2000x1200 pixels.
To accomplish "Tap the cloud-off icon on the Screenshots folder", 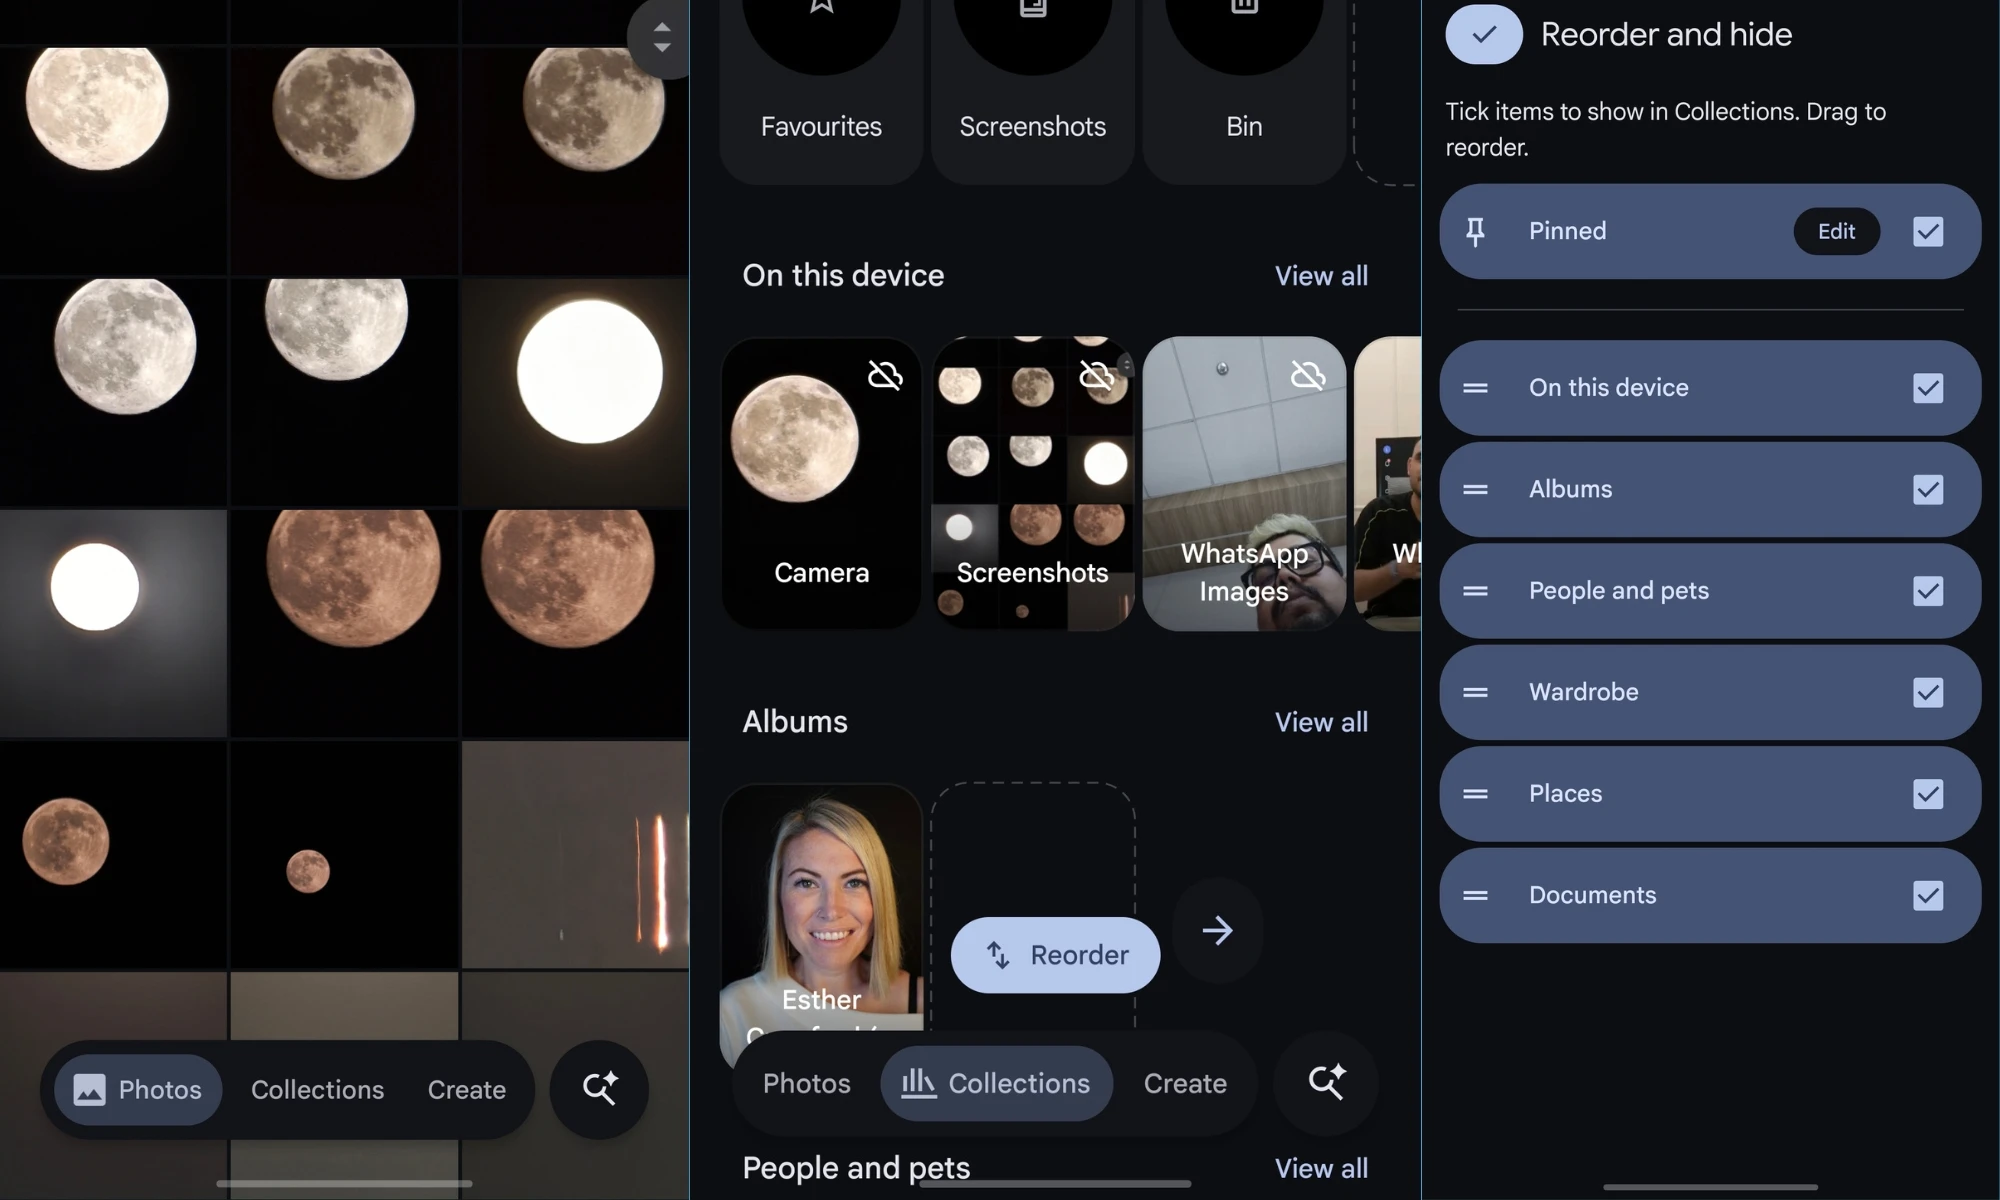I will [x=1097, y=376].
